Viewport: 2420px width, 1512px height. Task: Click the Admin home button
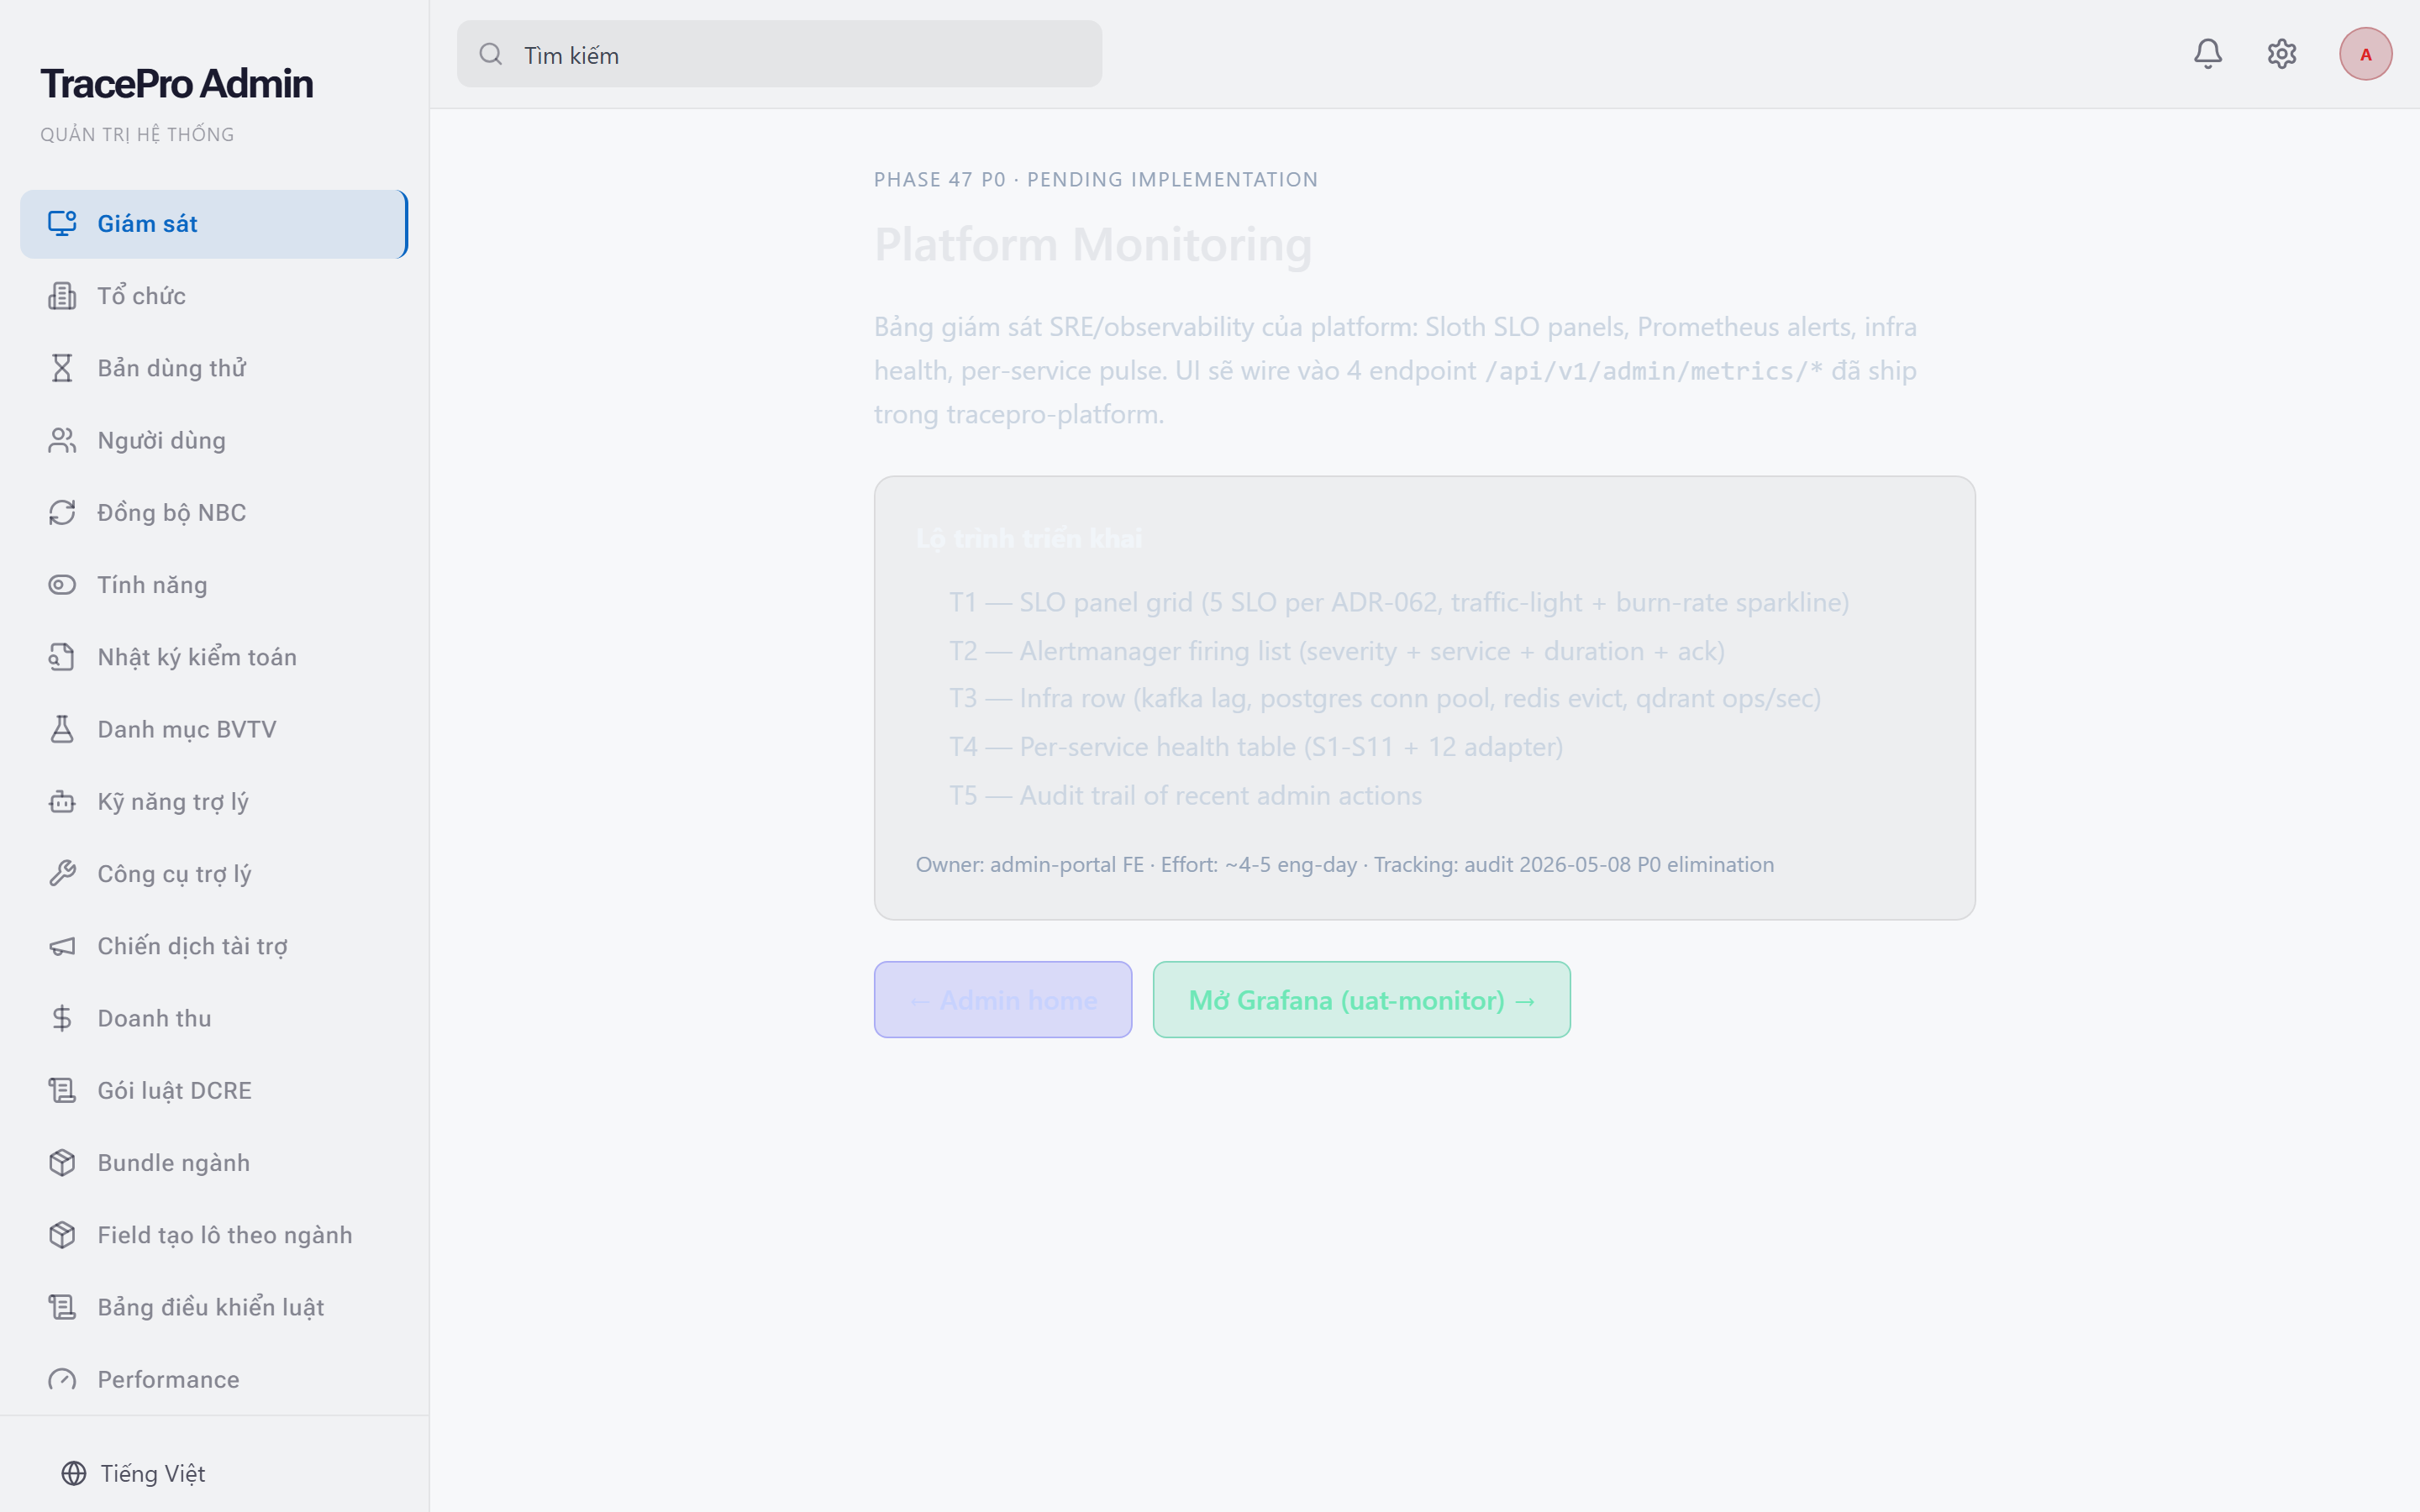pos(1003,1000)
